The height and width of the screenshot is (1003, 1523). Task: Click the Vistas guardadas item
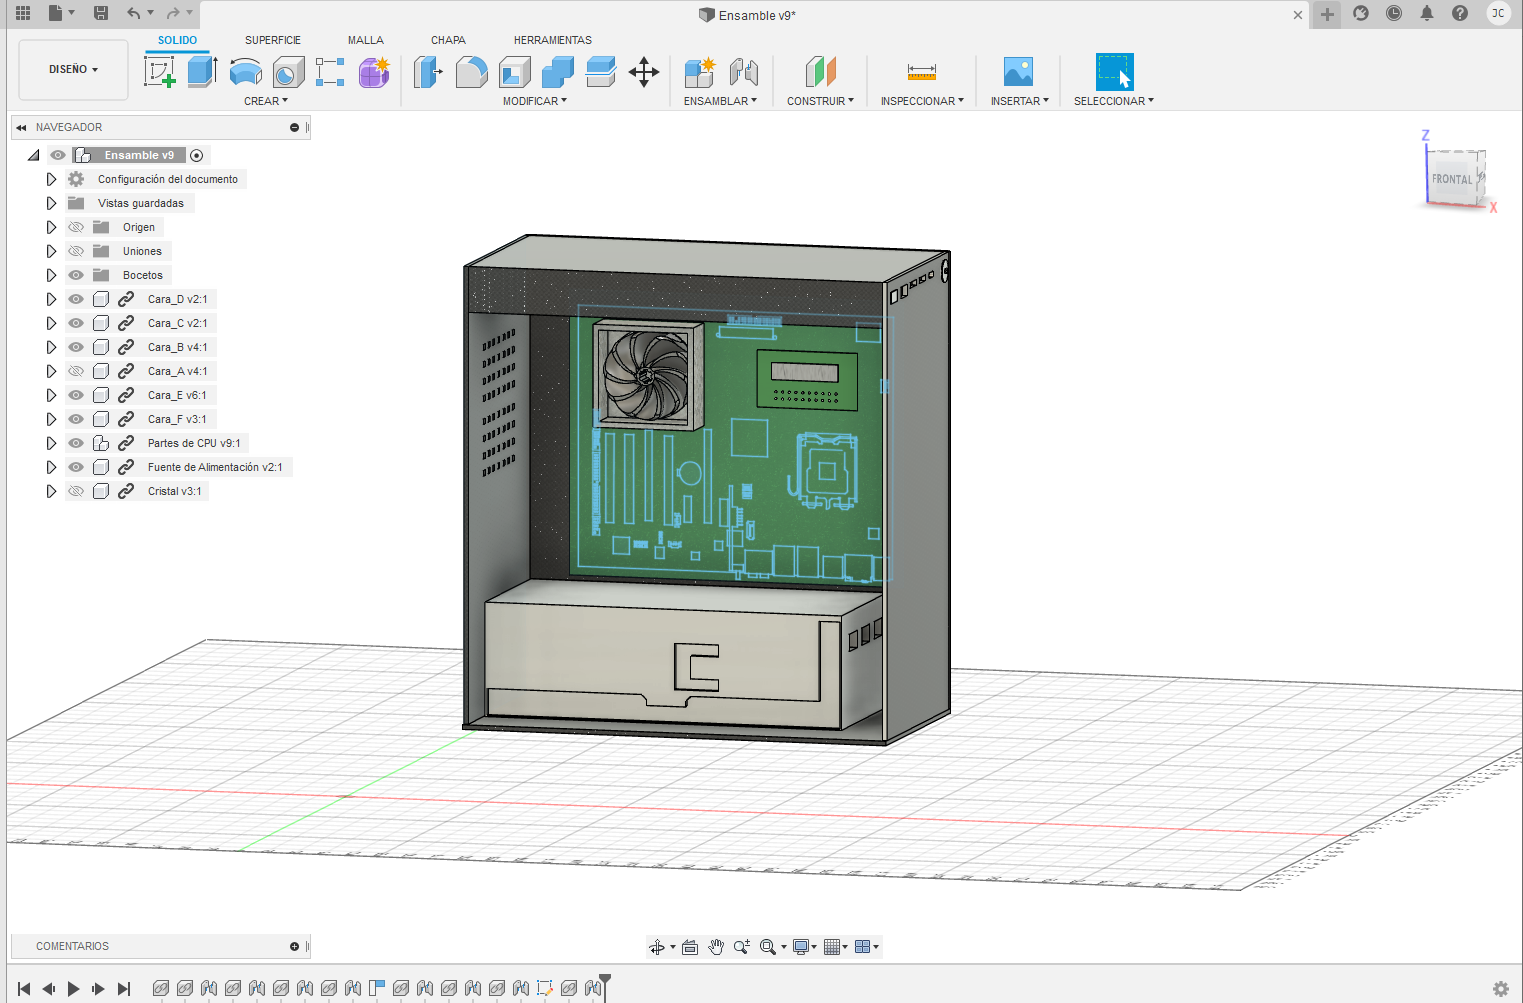(x=140, y=203)
